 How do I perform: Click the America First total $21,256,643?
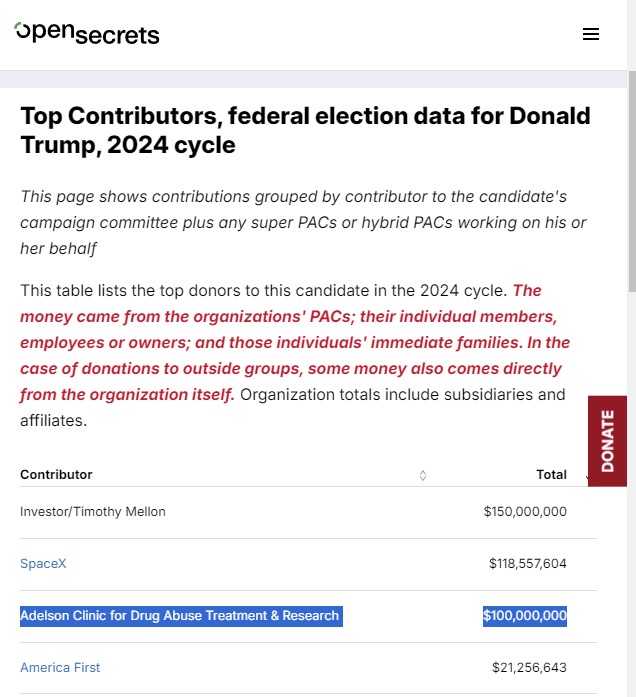tap(529, 668)
